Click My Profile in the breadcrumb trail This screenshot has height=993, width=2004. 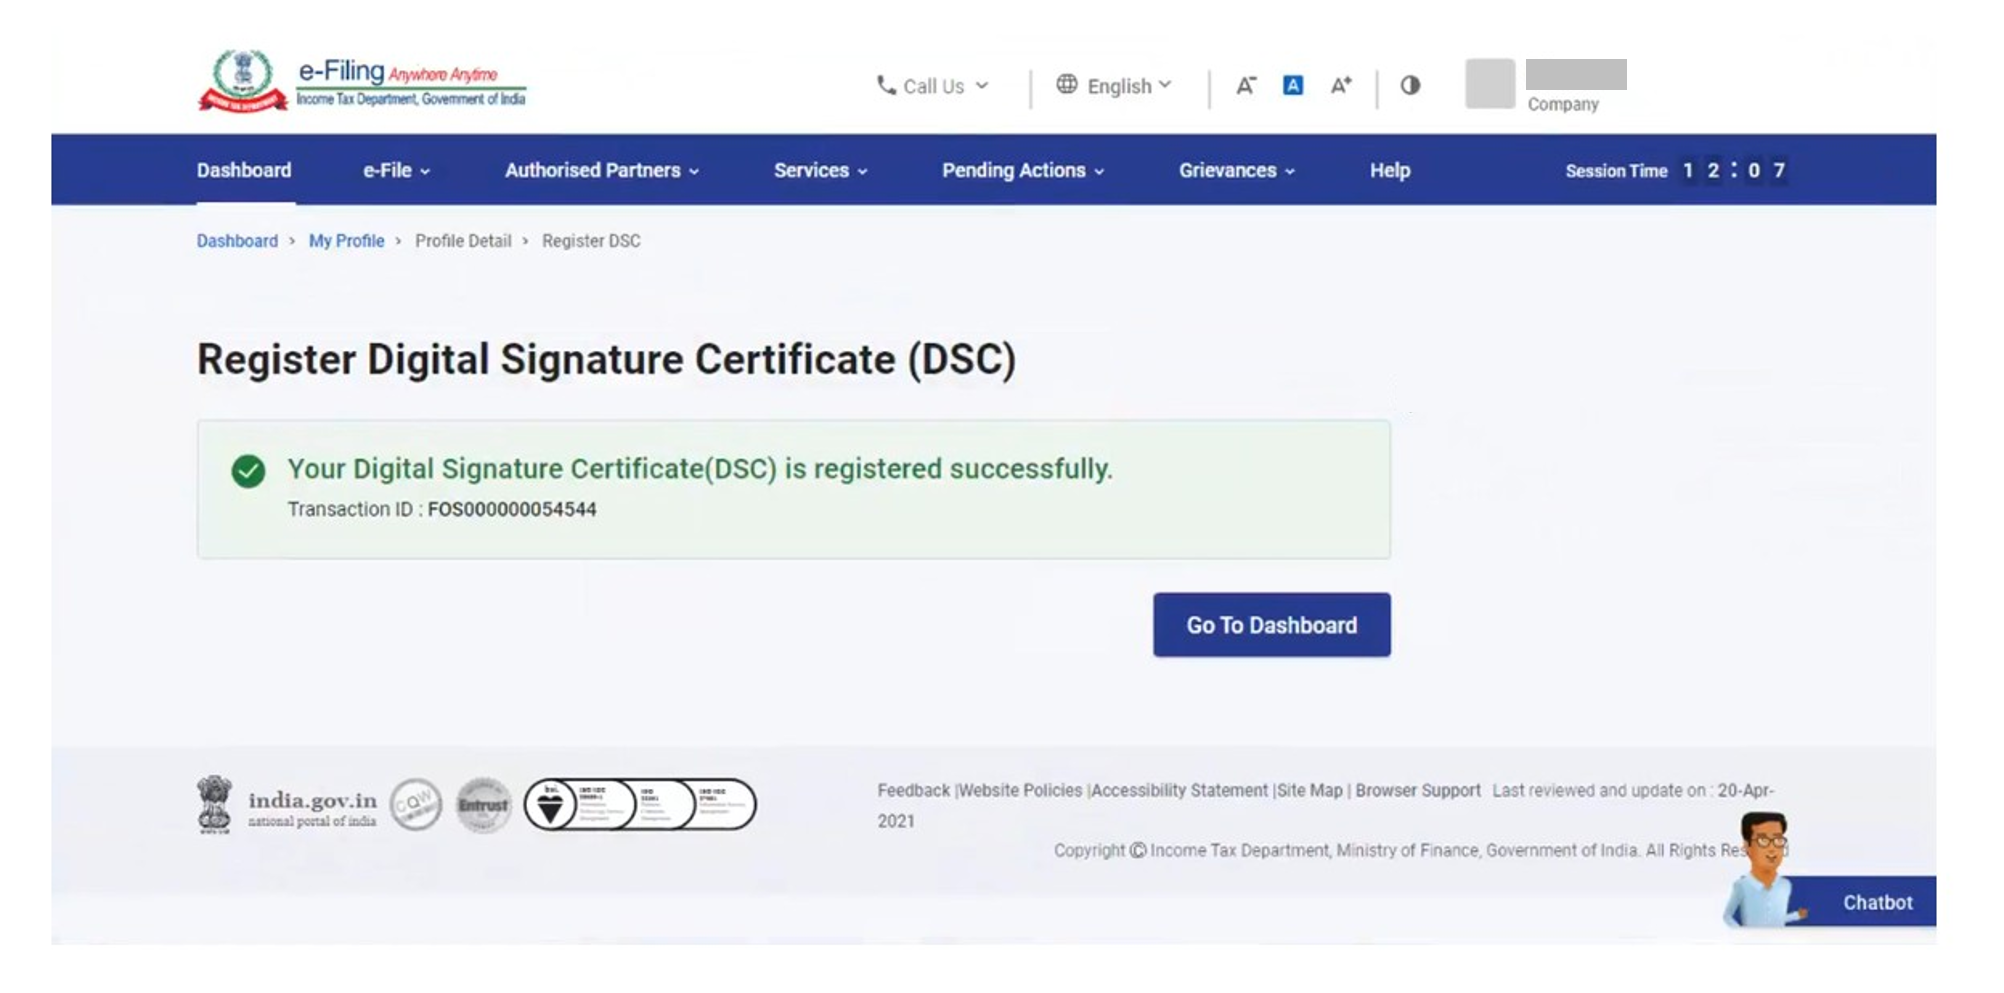[x=345, y=241]
